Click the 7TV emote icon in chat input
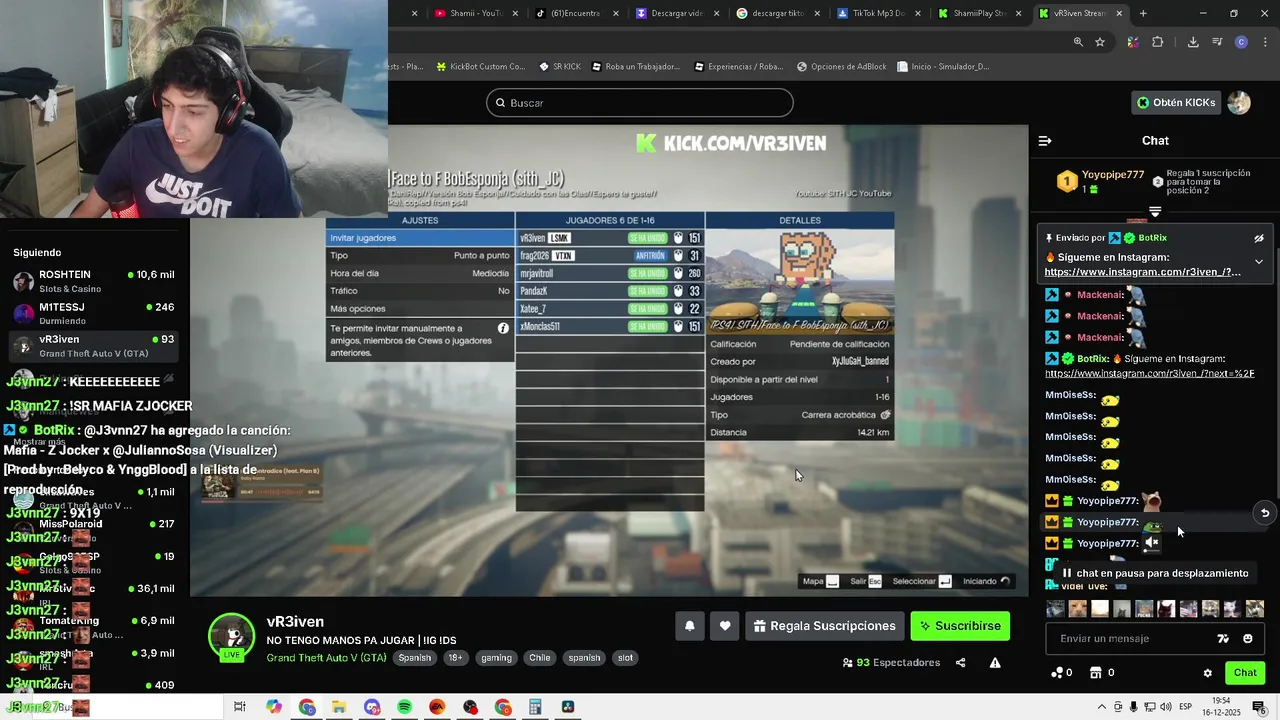The image size is (1280, 720). [x=1222, y=638]
